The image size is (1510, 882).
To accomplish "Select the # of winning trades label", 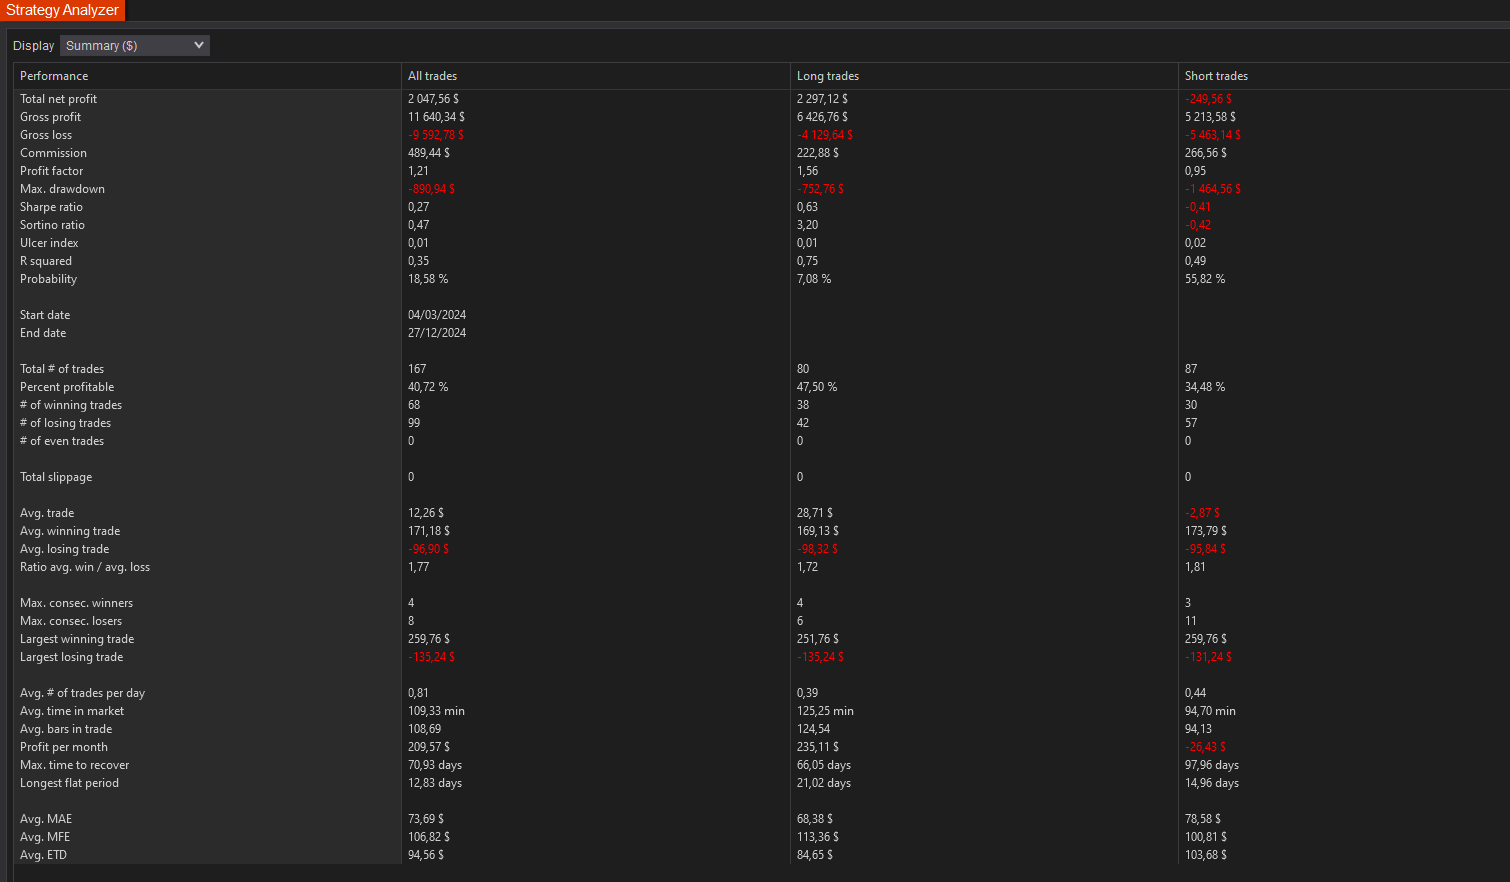I will click(x=71, y=405).
